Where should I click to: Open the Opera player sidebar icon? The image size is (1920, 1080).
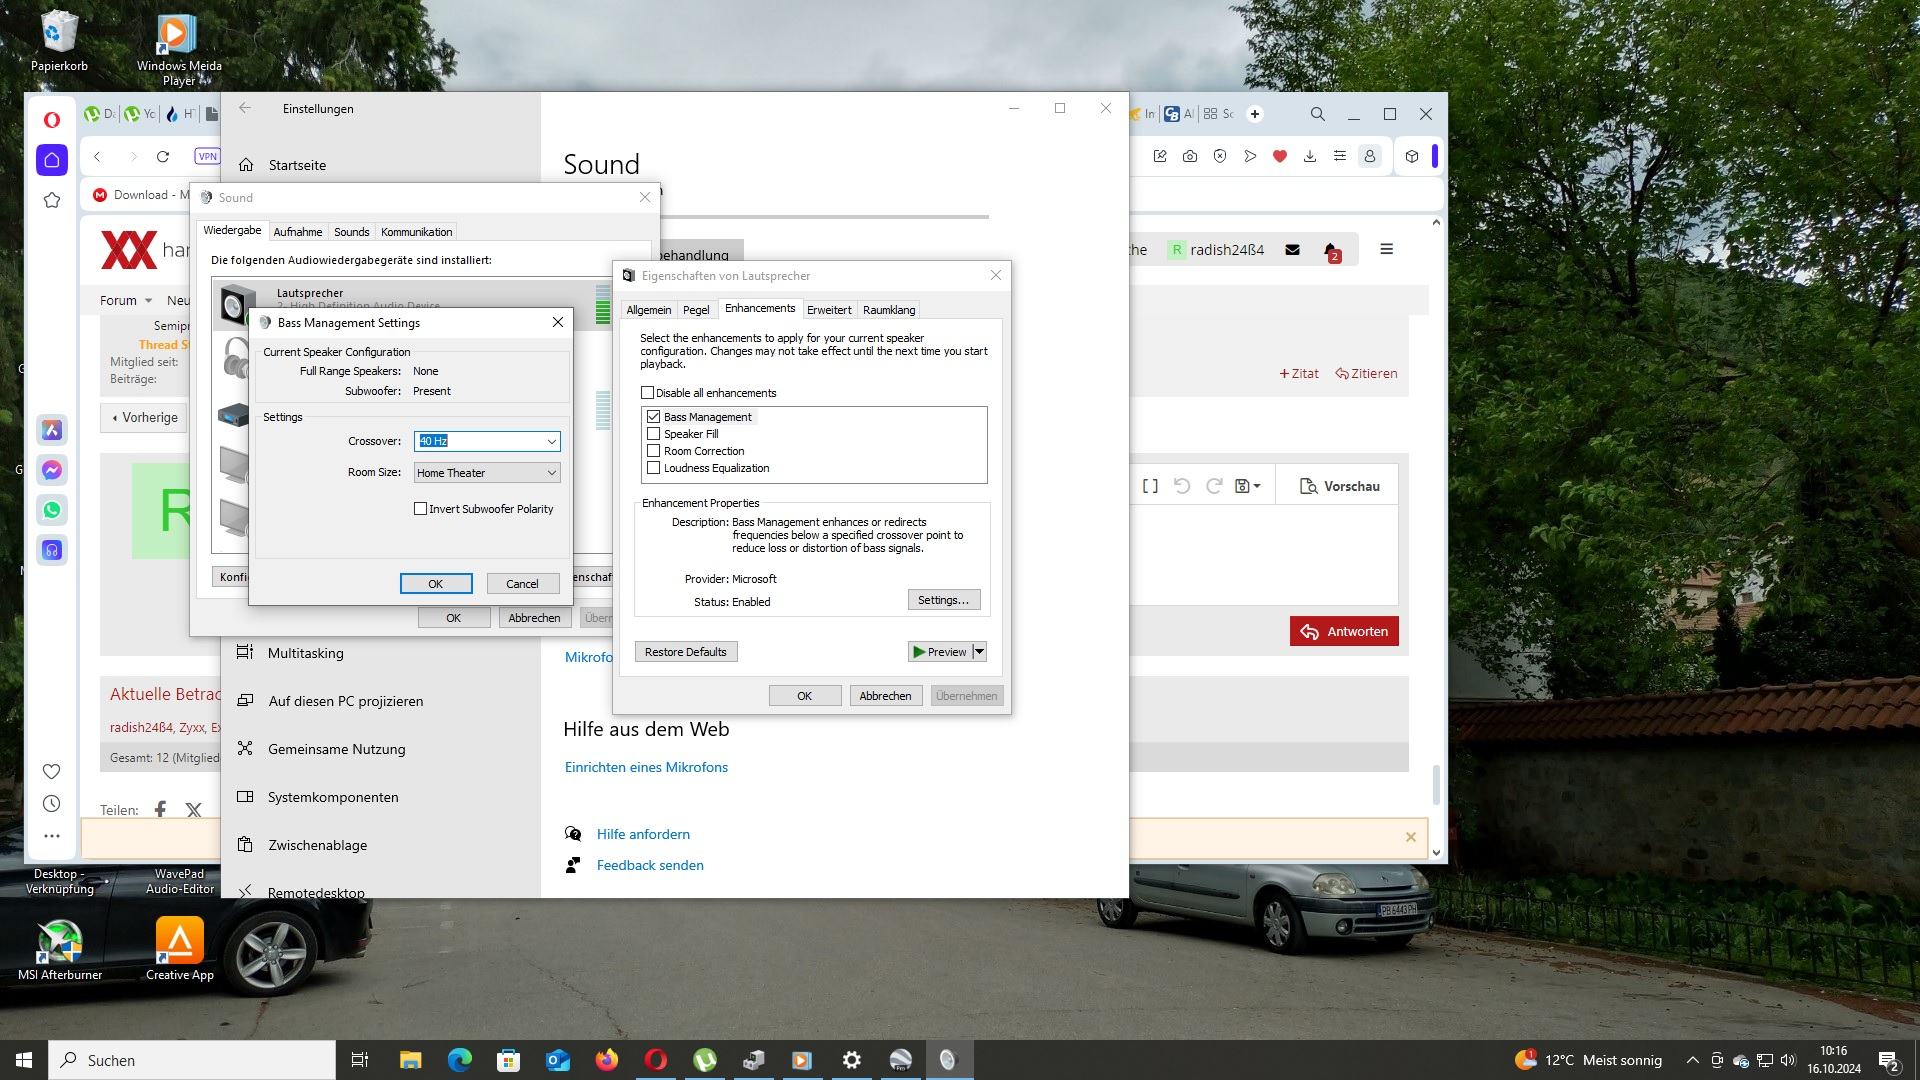[52, 550]
